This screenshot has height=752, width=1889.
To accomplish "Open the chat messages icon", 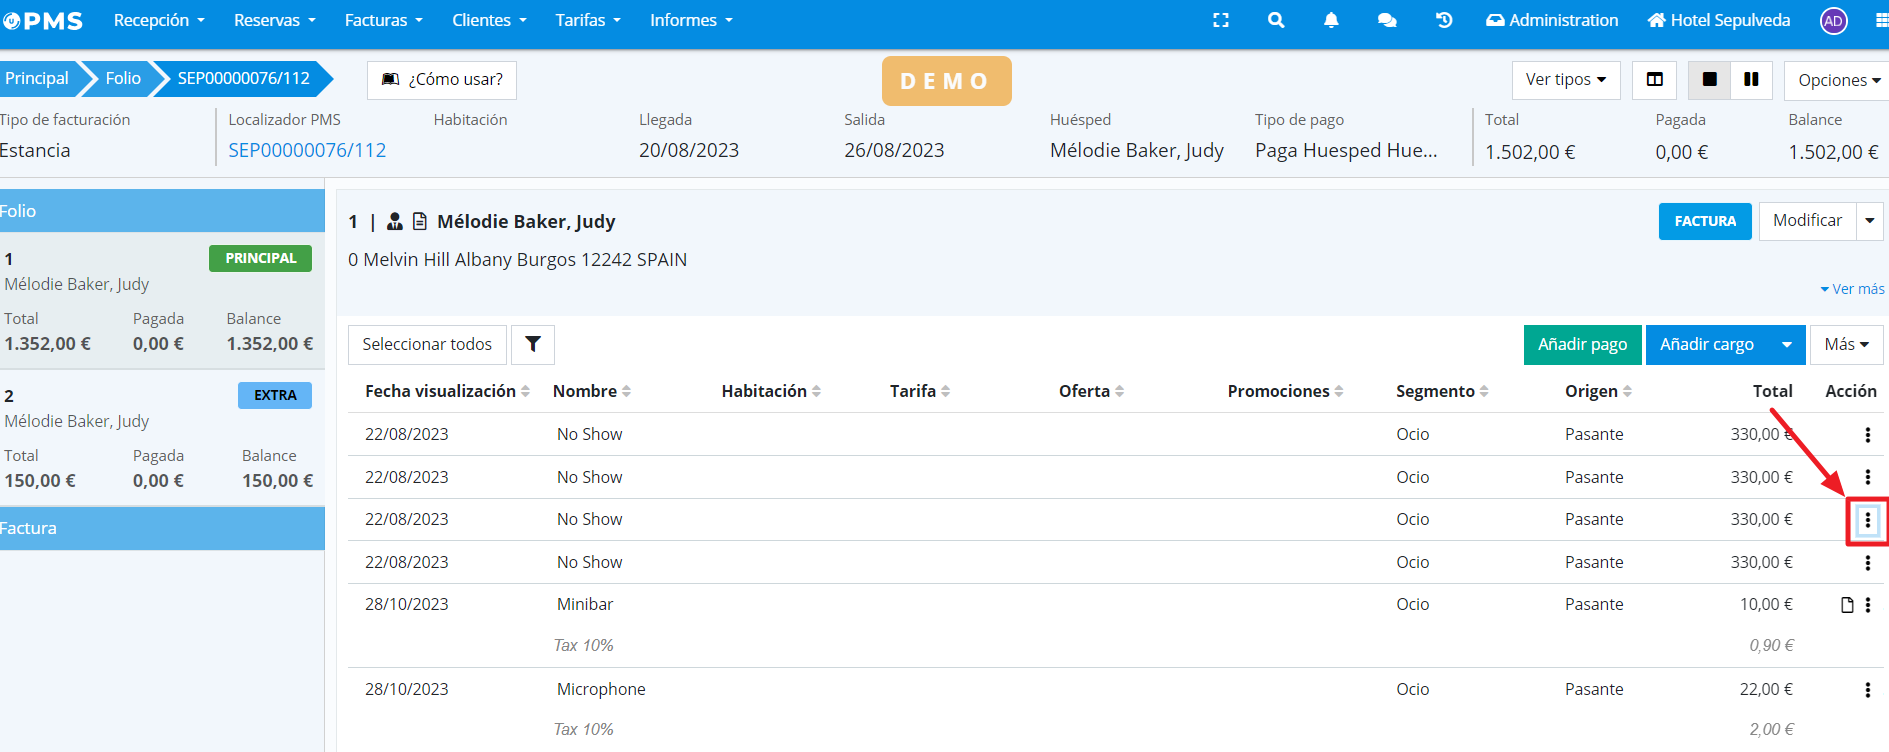I will (x=1387, y=20).
